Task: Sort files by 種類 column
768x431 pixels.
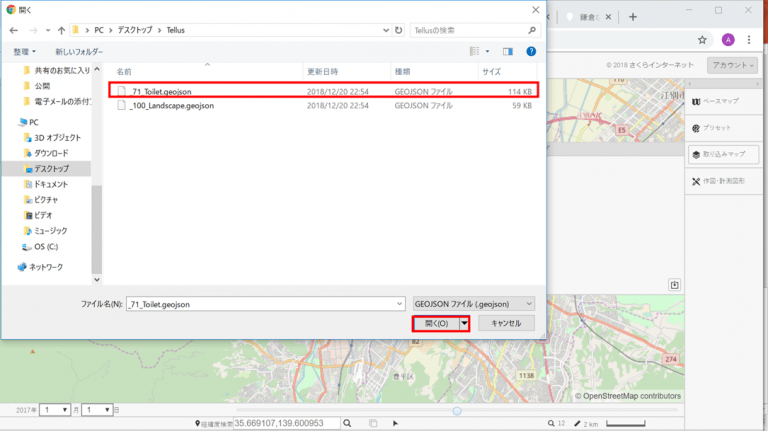Action: pos(402,72)
